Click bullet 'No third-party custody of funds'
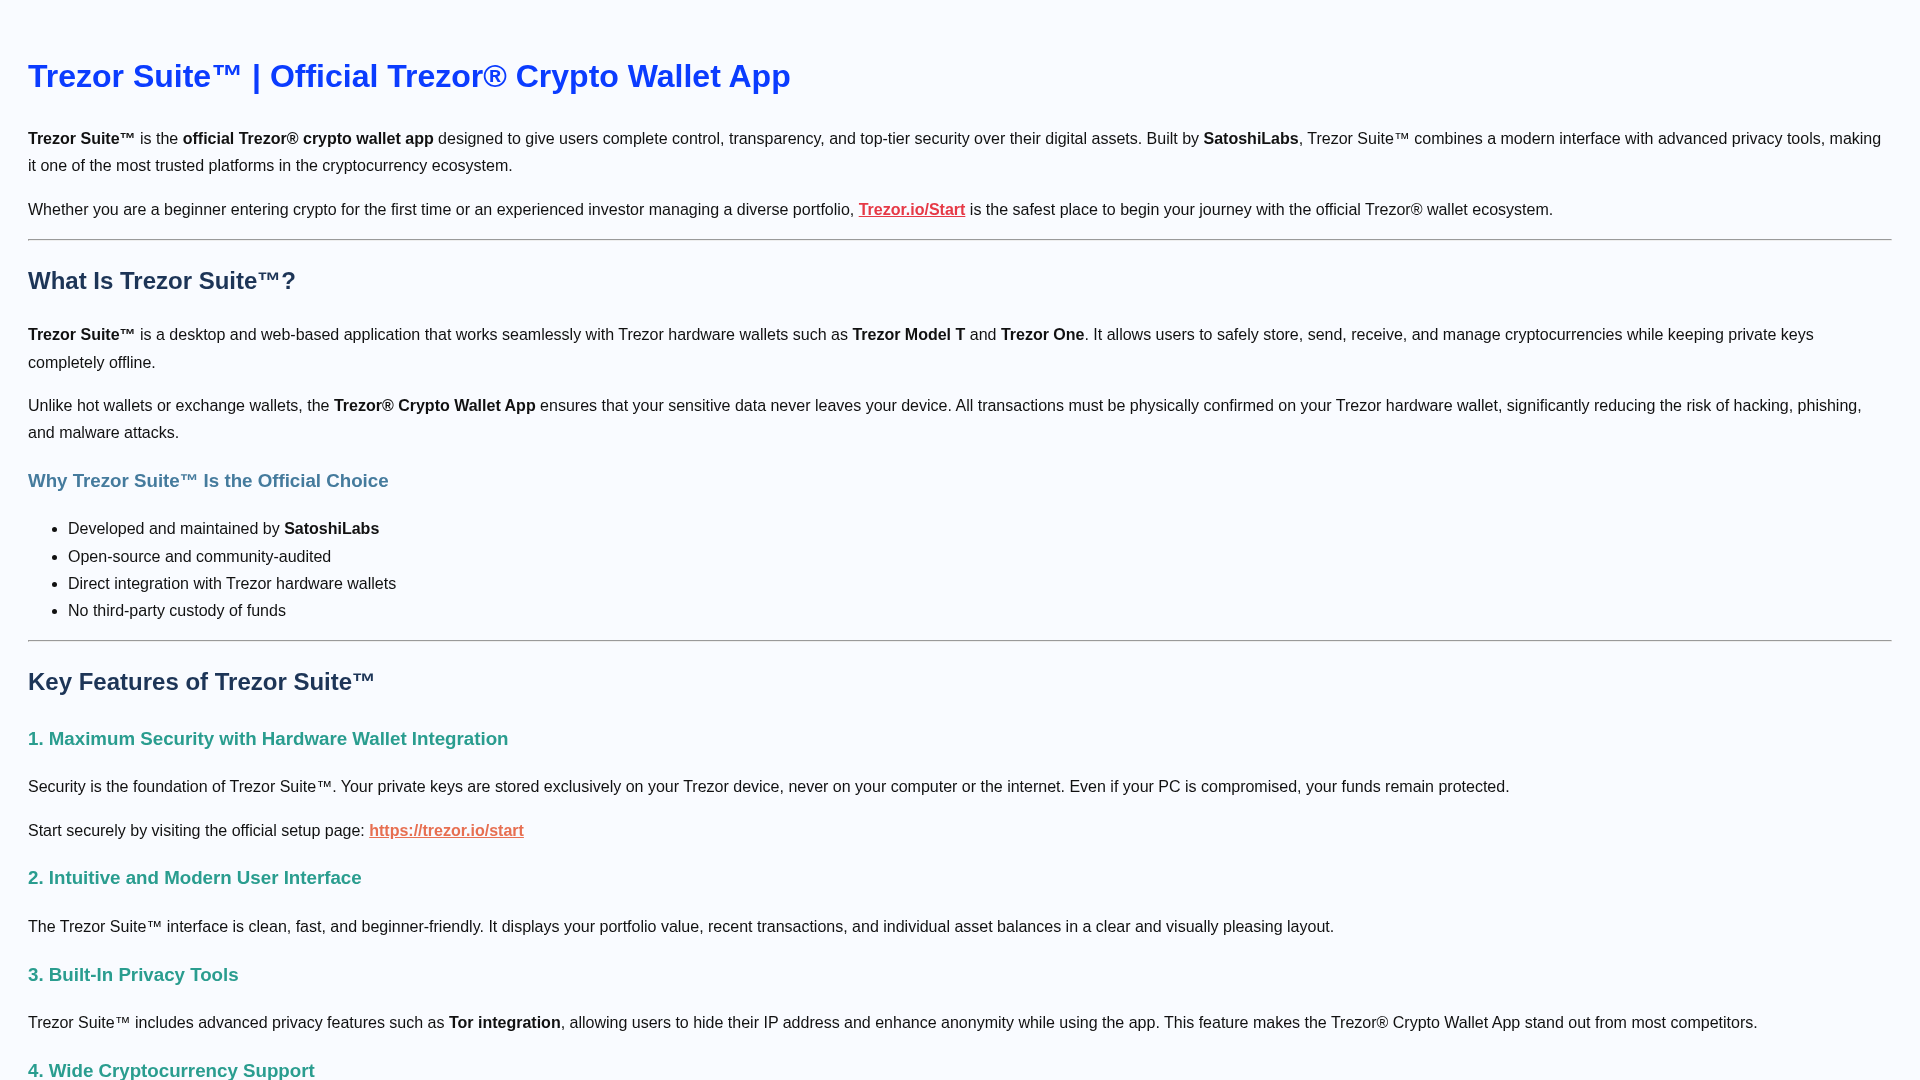The width and height of the screenshot is (1920, 1080). 177,611
